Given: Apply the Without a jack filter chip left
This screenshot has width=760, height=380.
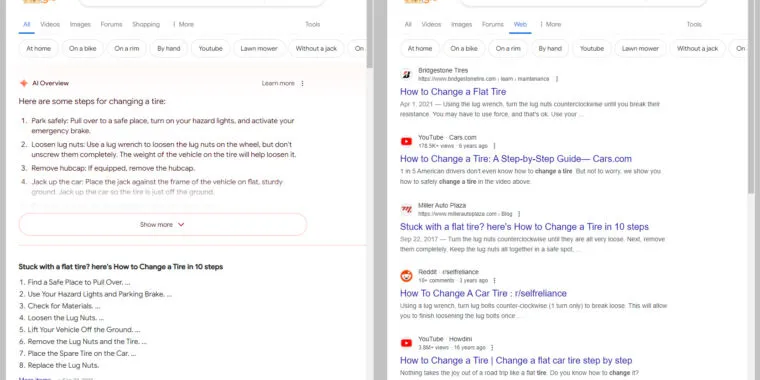Looking at the screenshot, I should (x=316, y=48).
